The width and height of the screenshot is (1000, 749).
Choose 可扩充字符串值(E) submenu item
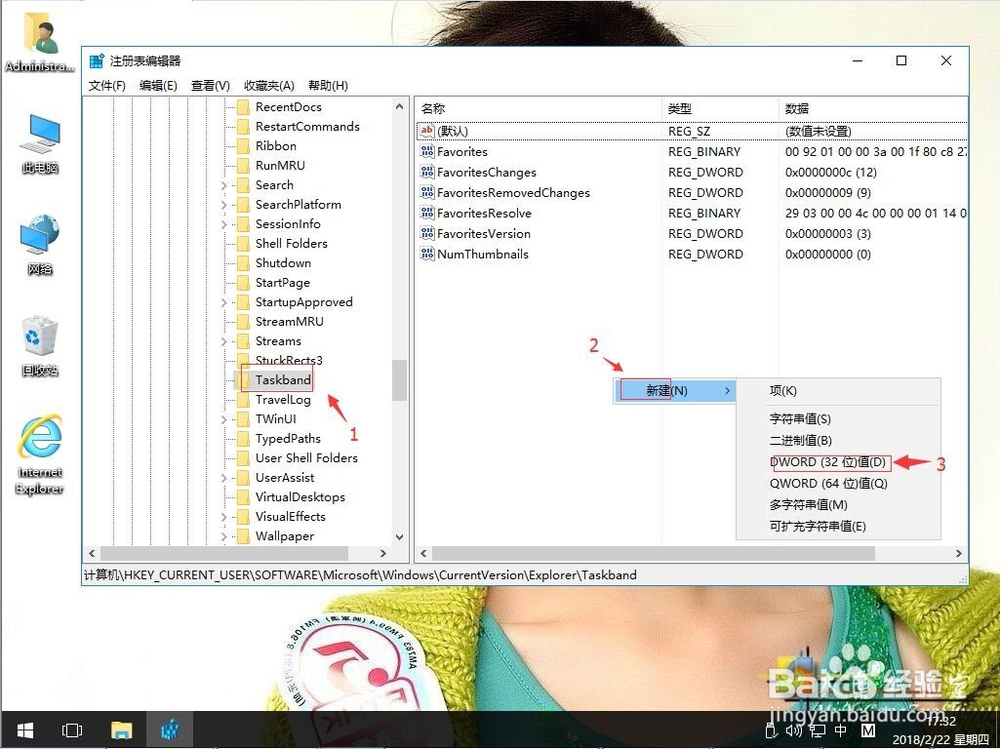click(838, 526)
